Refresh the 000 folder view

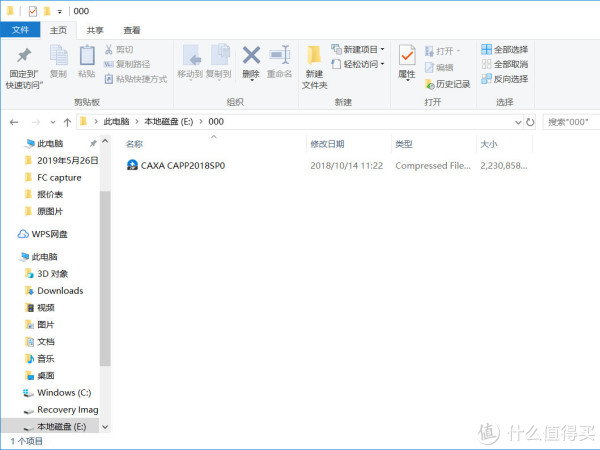[530, 122]
